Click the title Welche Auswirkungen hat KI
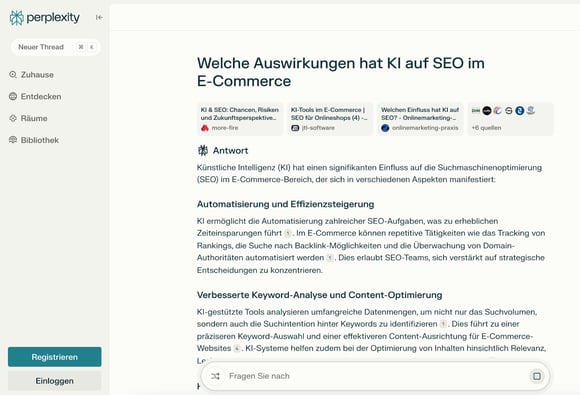 (x=341, y=72)
